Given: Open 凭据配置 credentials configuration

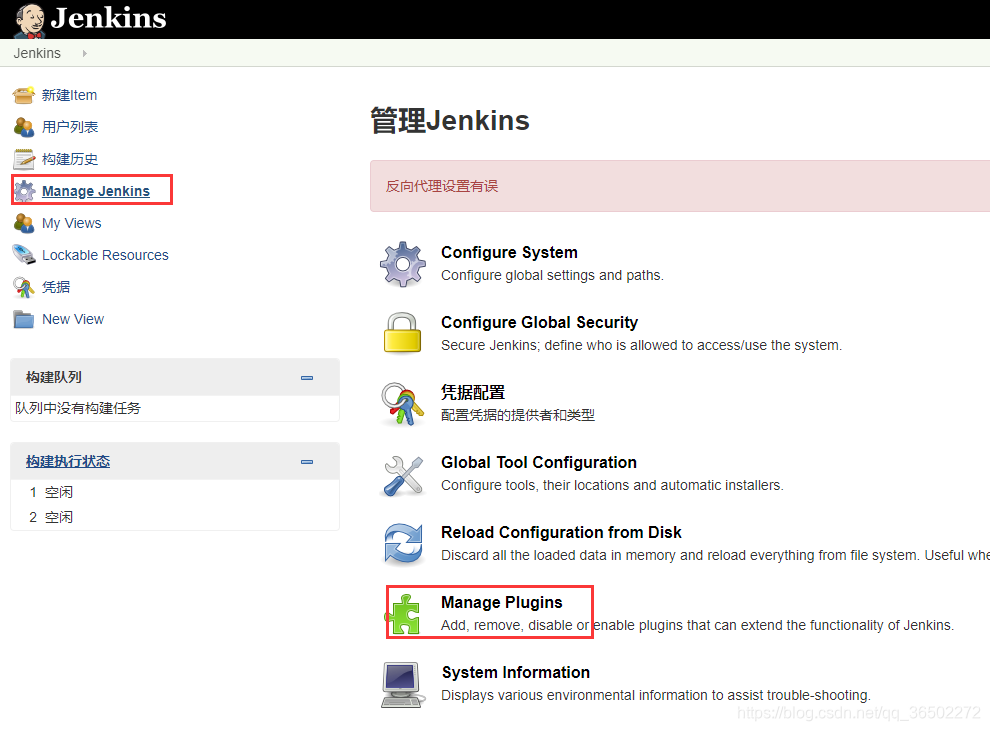Looking at the screenshot, I should (x=473, y=393).
